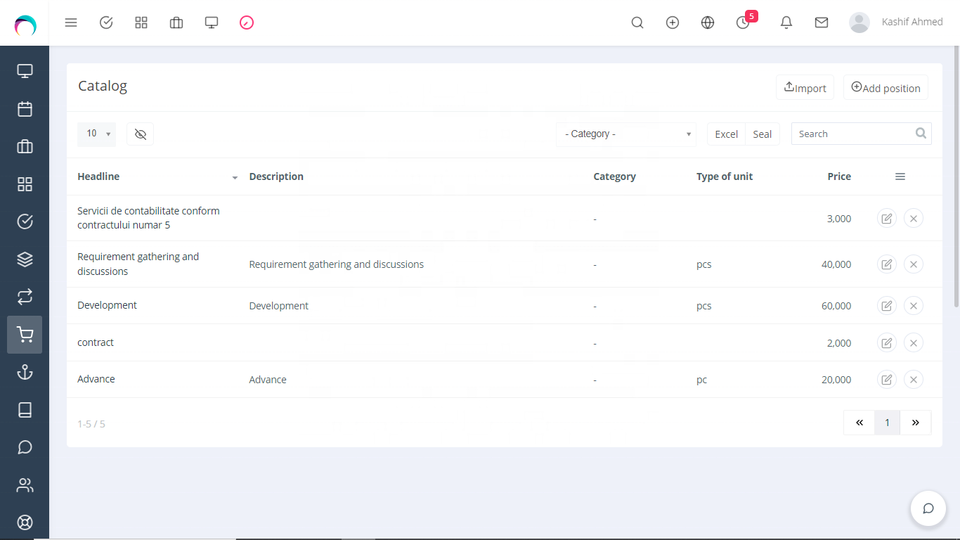The width and height of the screenshot is (960, 540).
Task: Click the anchor icon in sidebar
Action: pyautogui.click(x=25, y=372)
